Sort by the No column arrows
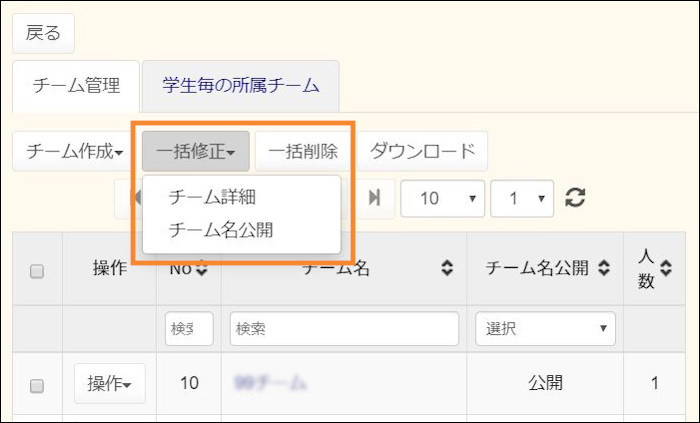This screenshot has height=423, width=700. click(201, 268)
